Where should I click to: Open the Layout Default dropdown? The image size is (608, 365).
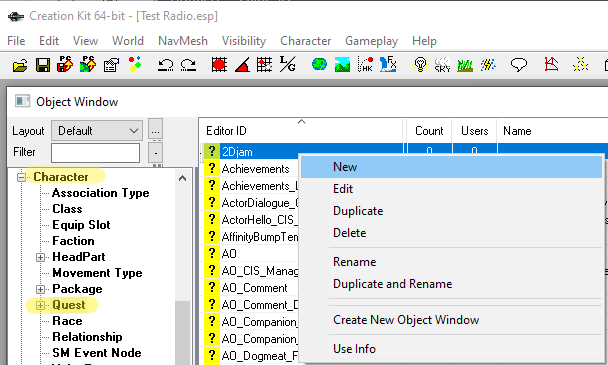point(97,131)
